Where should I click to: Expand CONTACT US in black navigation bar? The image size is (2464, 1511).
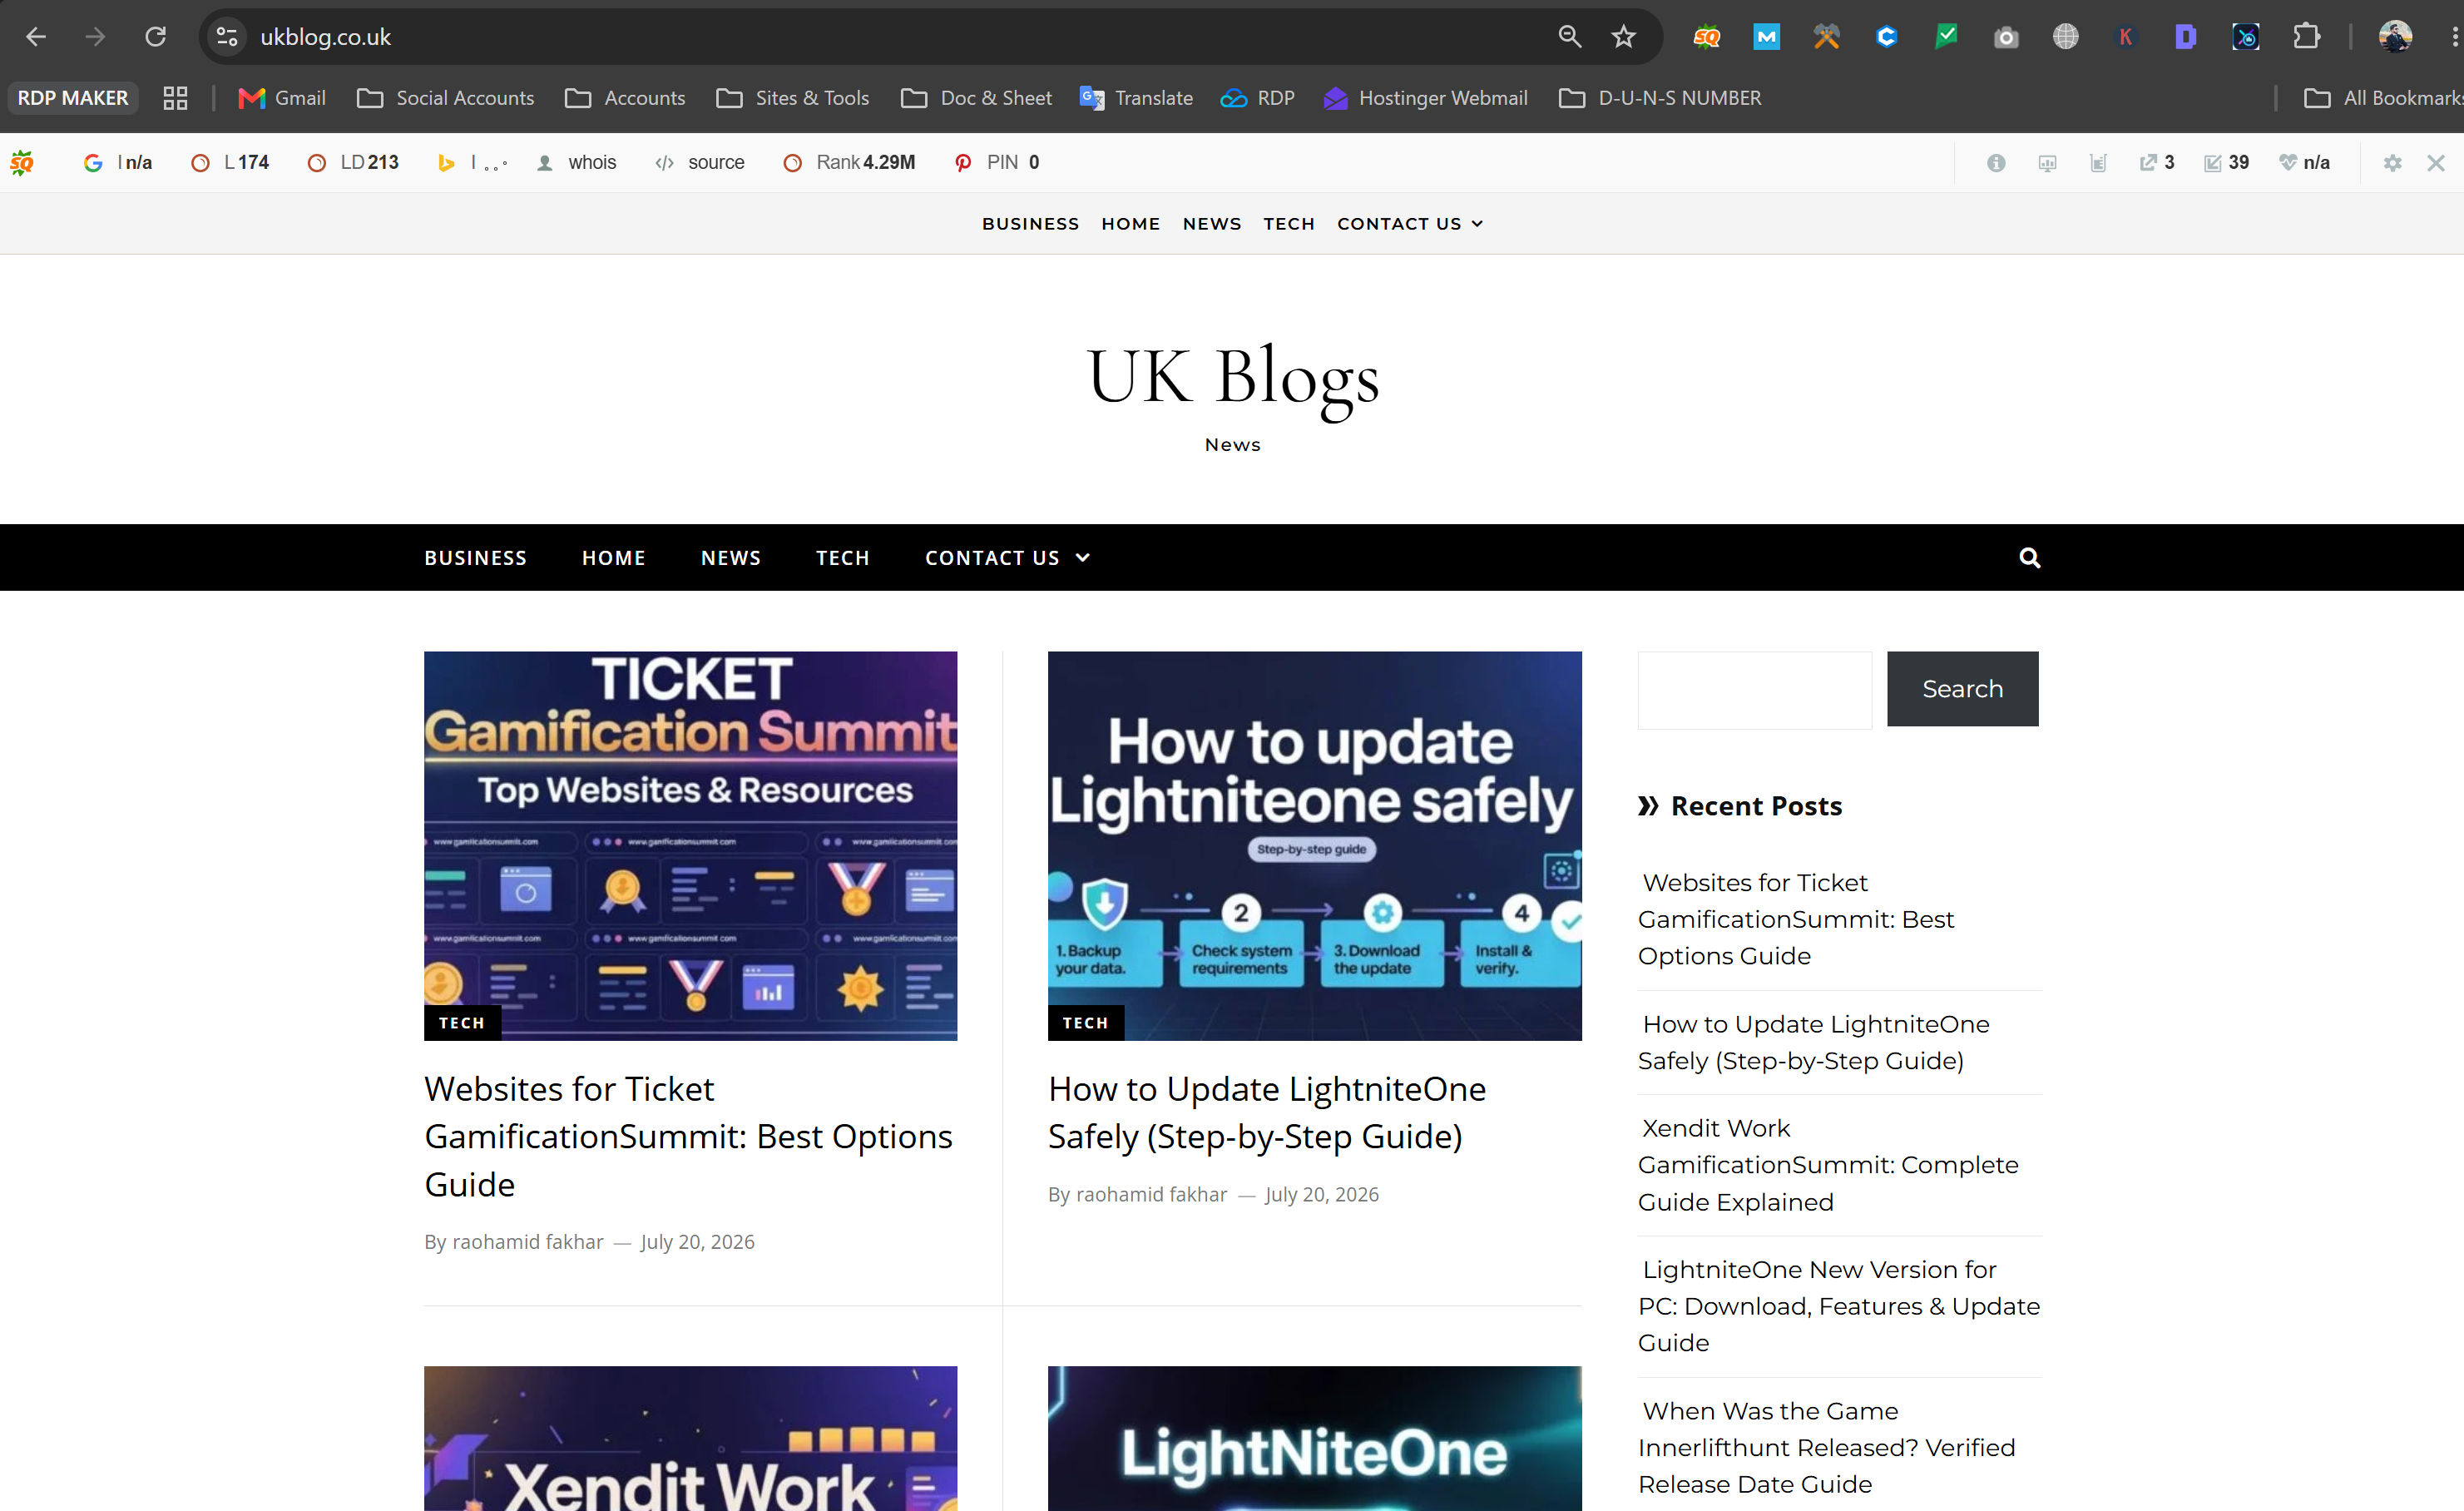click(1007, 558)
